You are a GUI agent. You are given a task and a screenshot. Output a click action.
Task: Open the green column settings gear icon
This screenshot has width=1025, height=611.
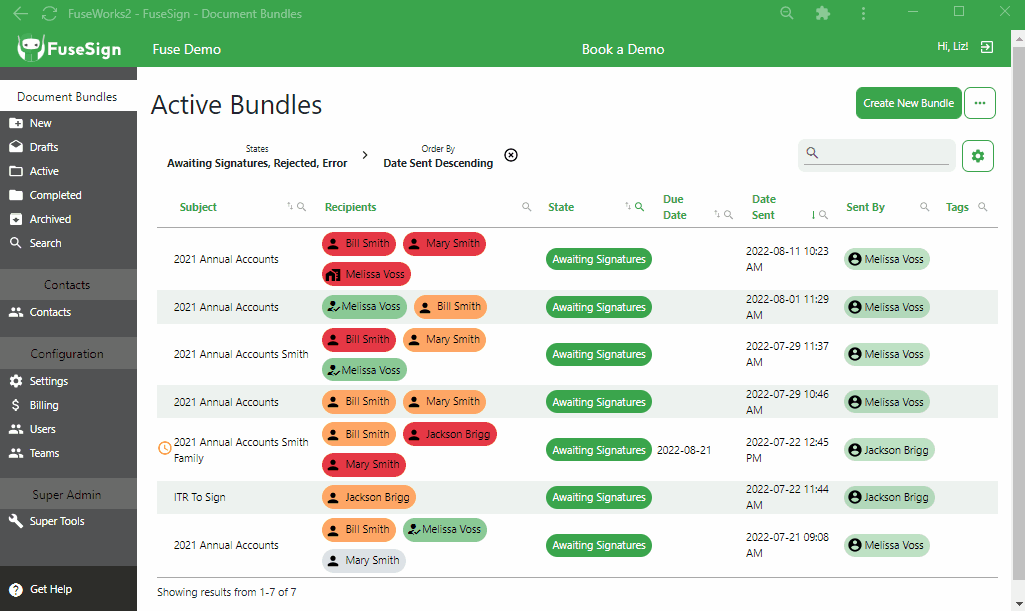tap(978, 156)
